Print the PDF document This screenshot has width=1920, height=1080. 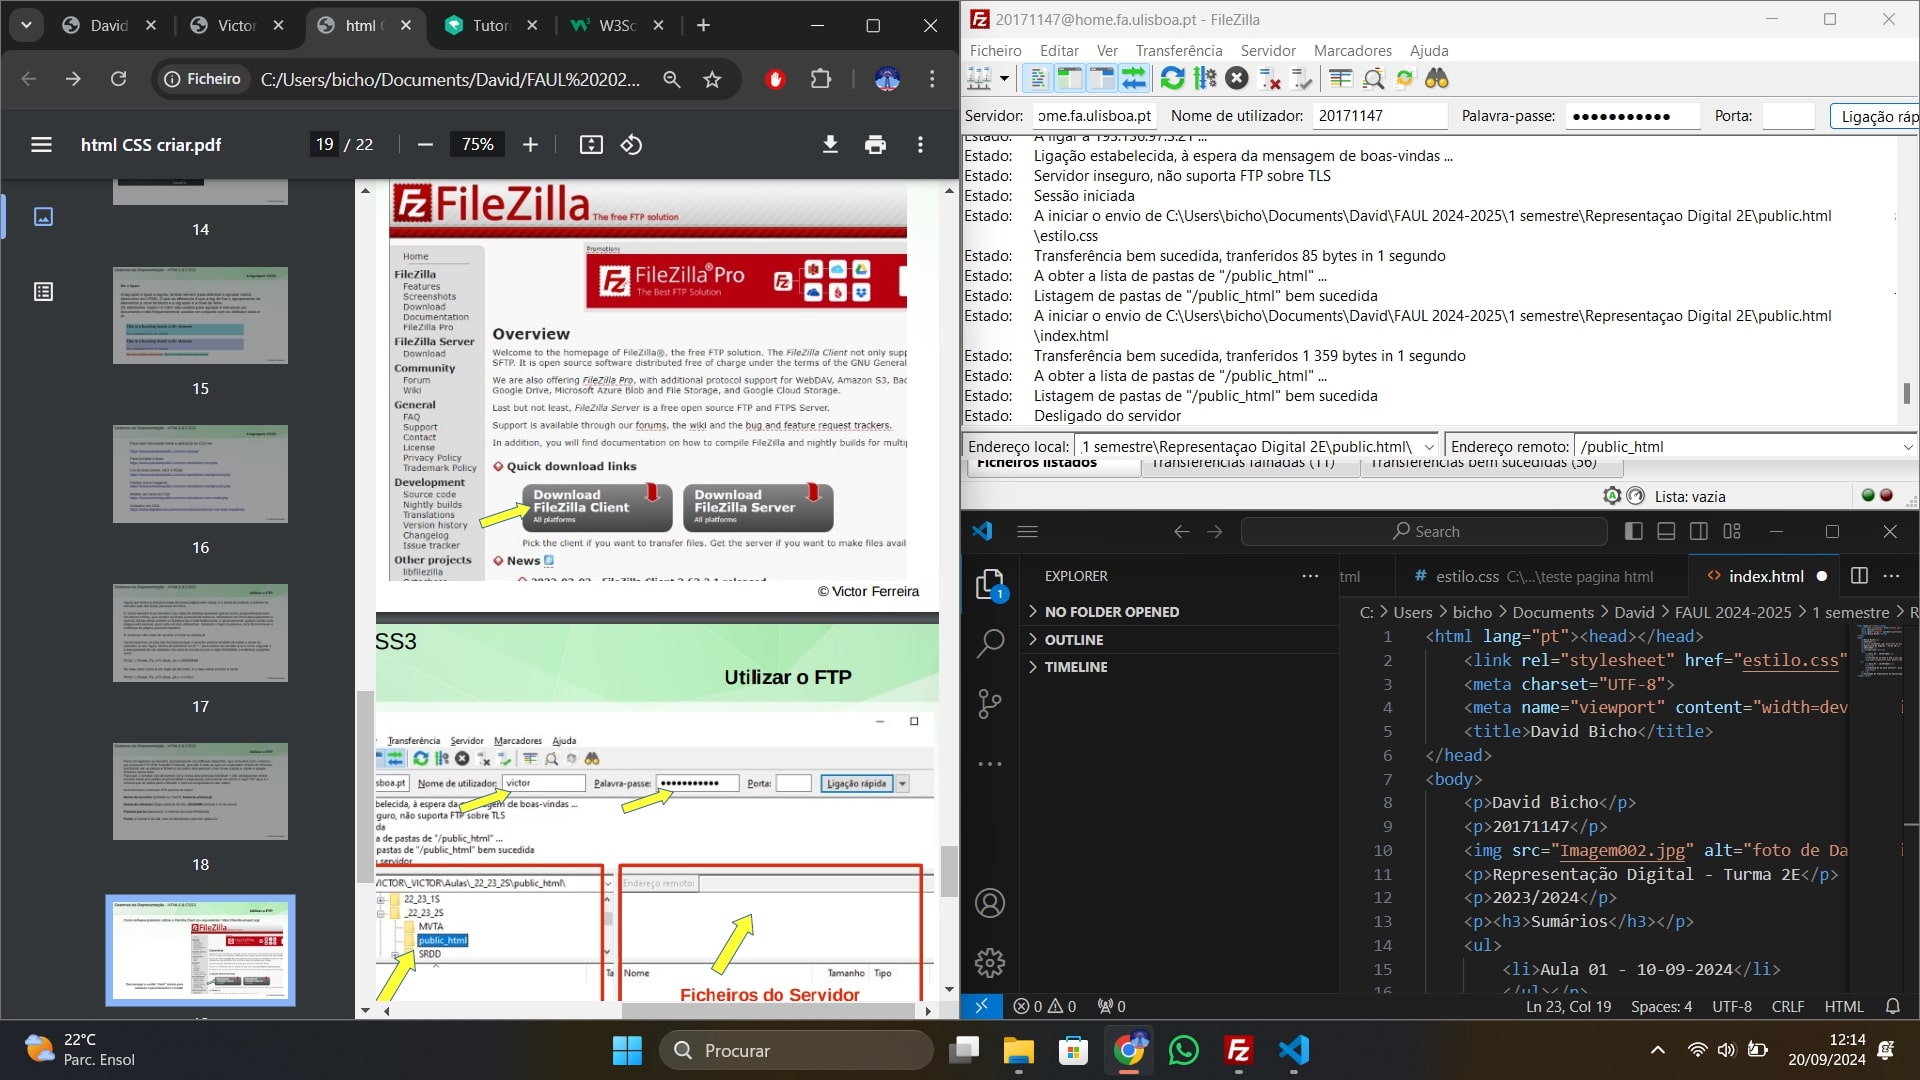coord(875,145)
